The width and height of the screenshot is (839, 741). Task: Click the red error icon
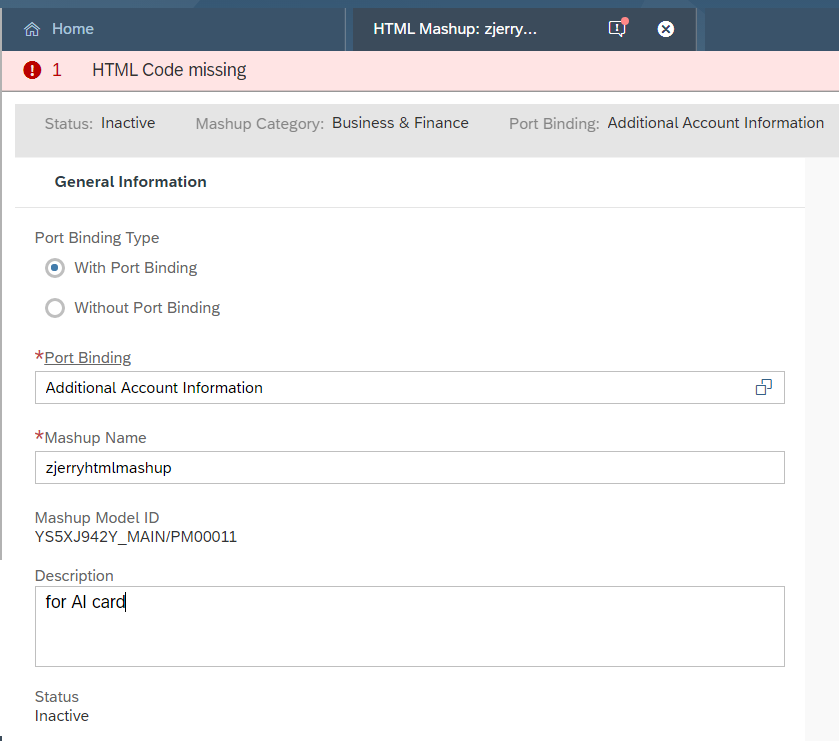click(x=33, y=70)
